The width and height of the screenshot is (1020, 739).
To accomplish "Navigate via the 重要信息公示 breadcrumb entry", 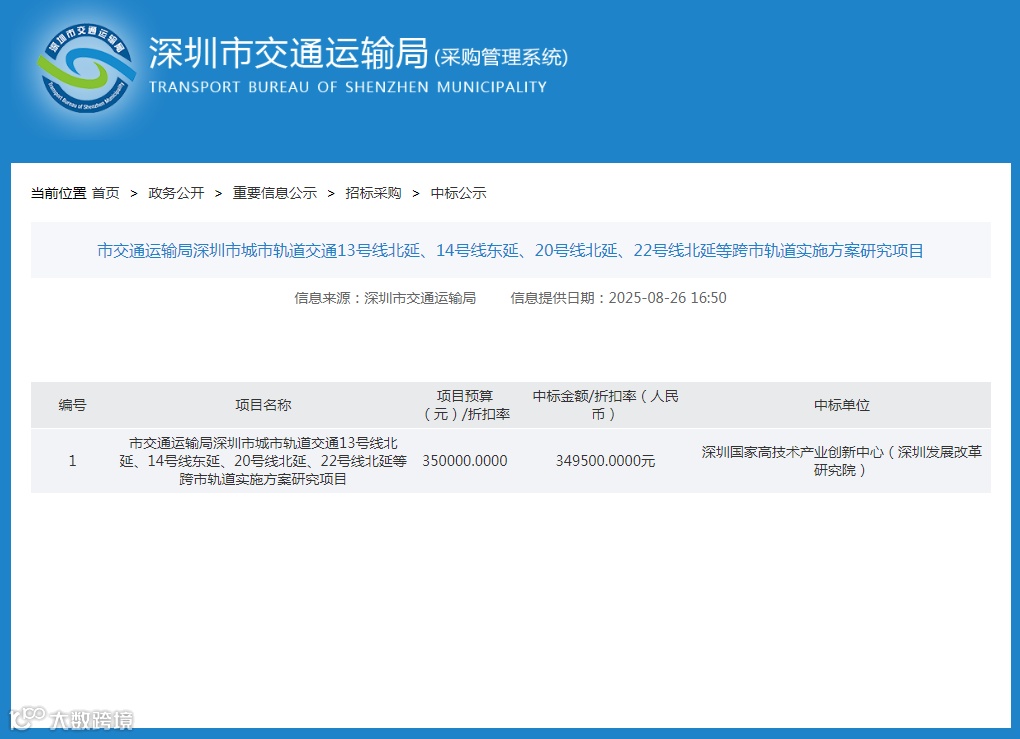I will click(x=274, y=193).
